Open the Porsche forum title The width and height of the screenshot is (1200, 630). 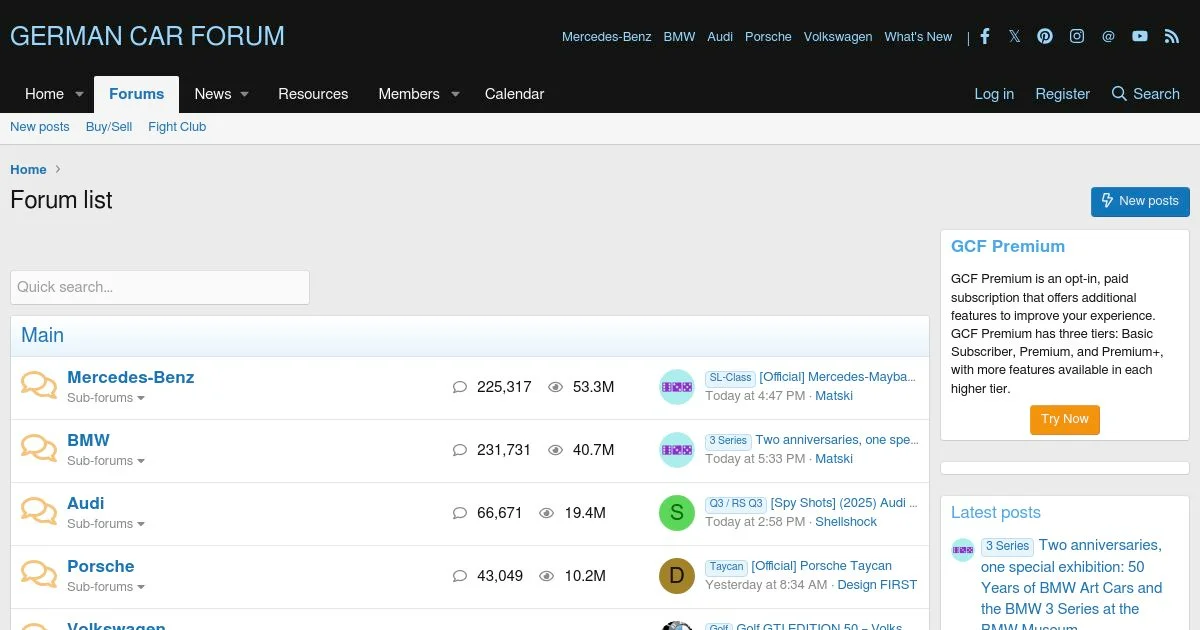coord(101,567)
